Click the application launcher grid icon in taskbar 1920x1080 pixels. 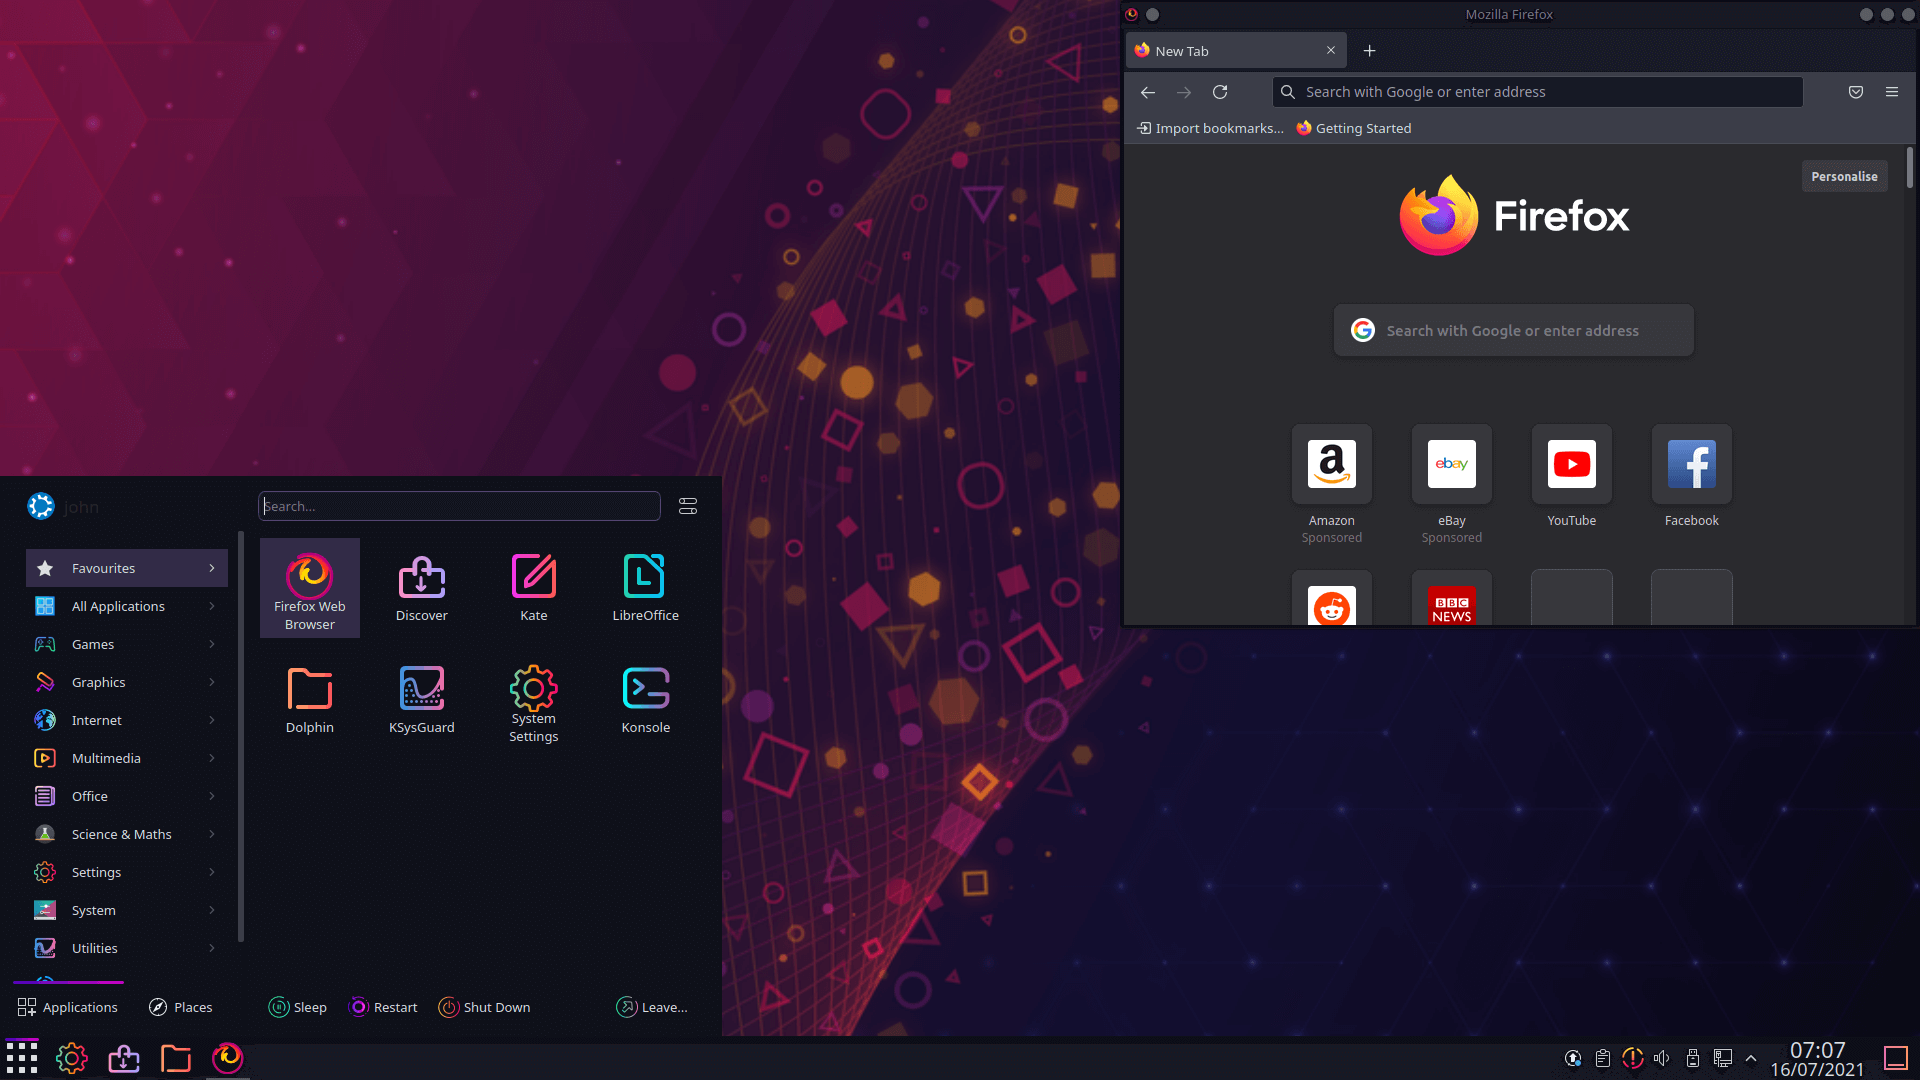(x=22, y=1058)
